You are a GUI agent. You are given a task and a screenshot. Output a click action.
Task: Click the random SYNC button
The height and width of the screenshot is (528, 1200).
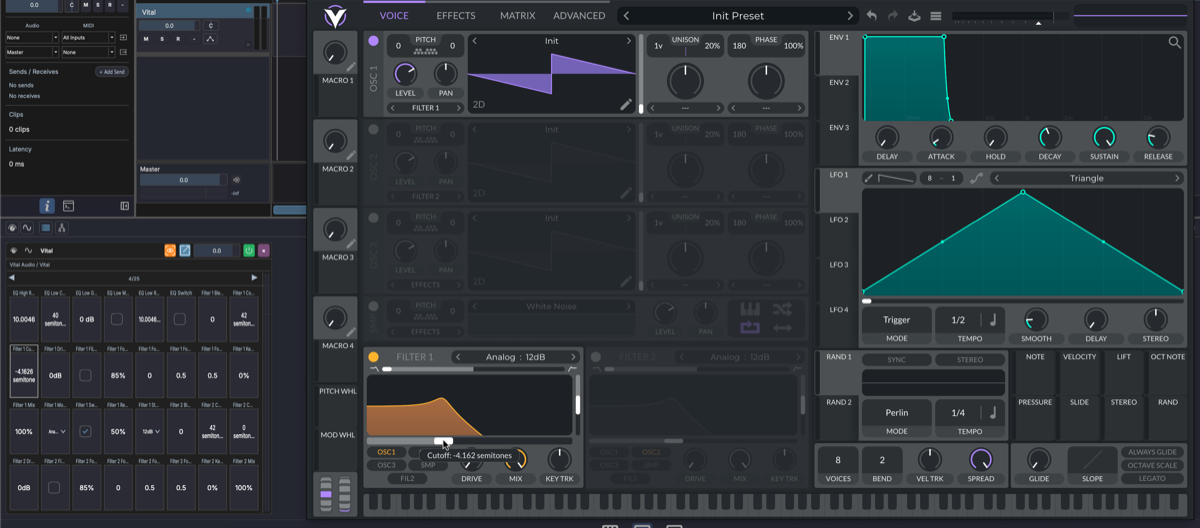(896, 360)
